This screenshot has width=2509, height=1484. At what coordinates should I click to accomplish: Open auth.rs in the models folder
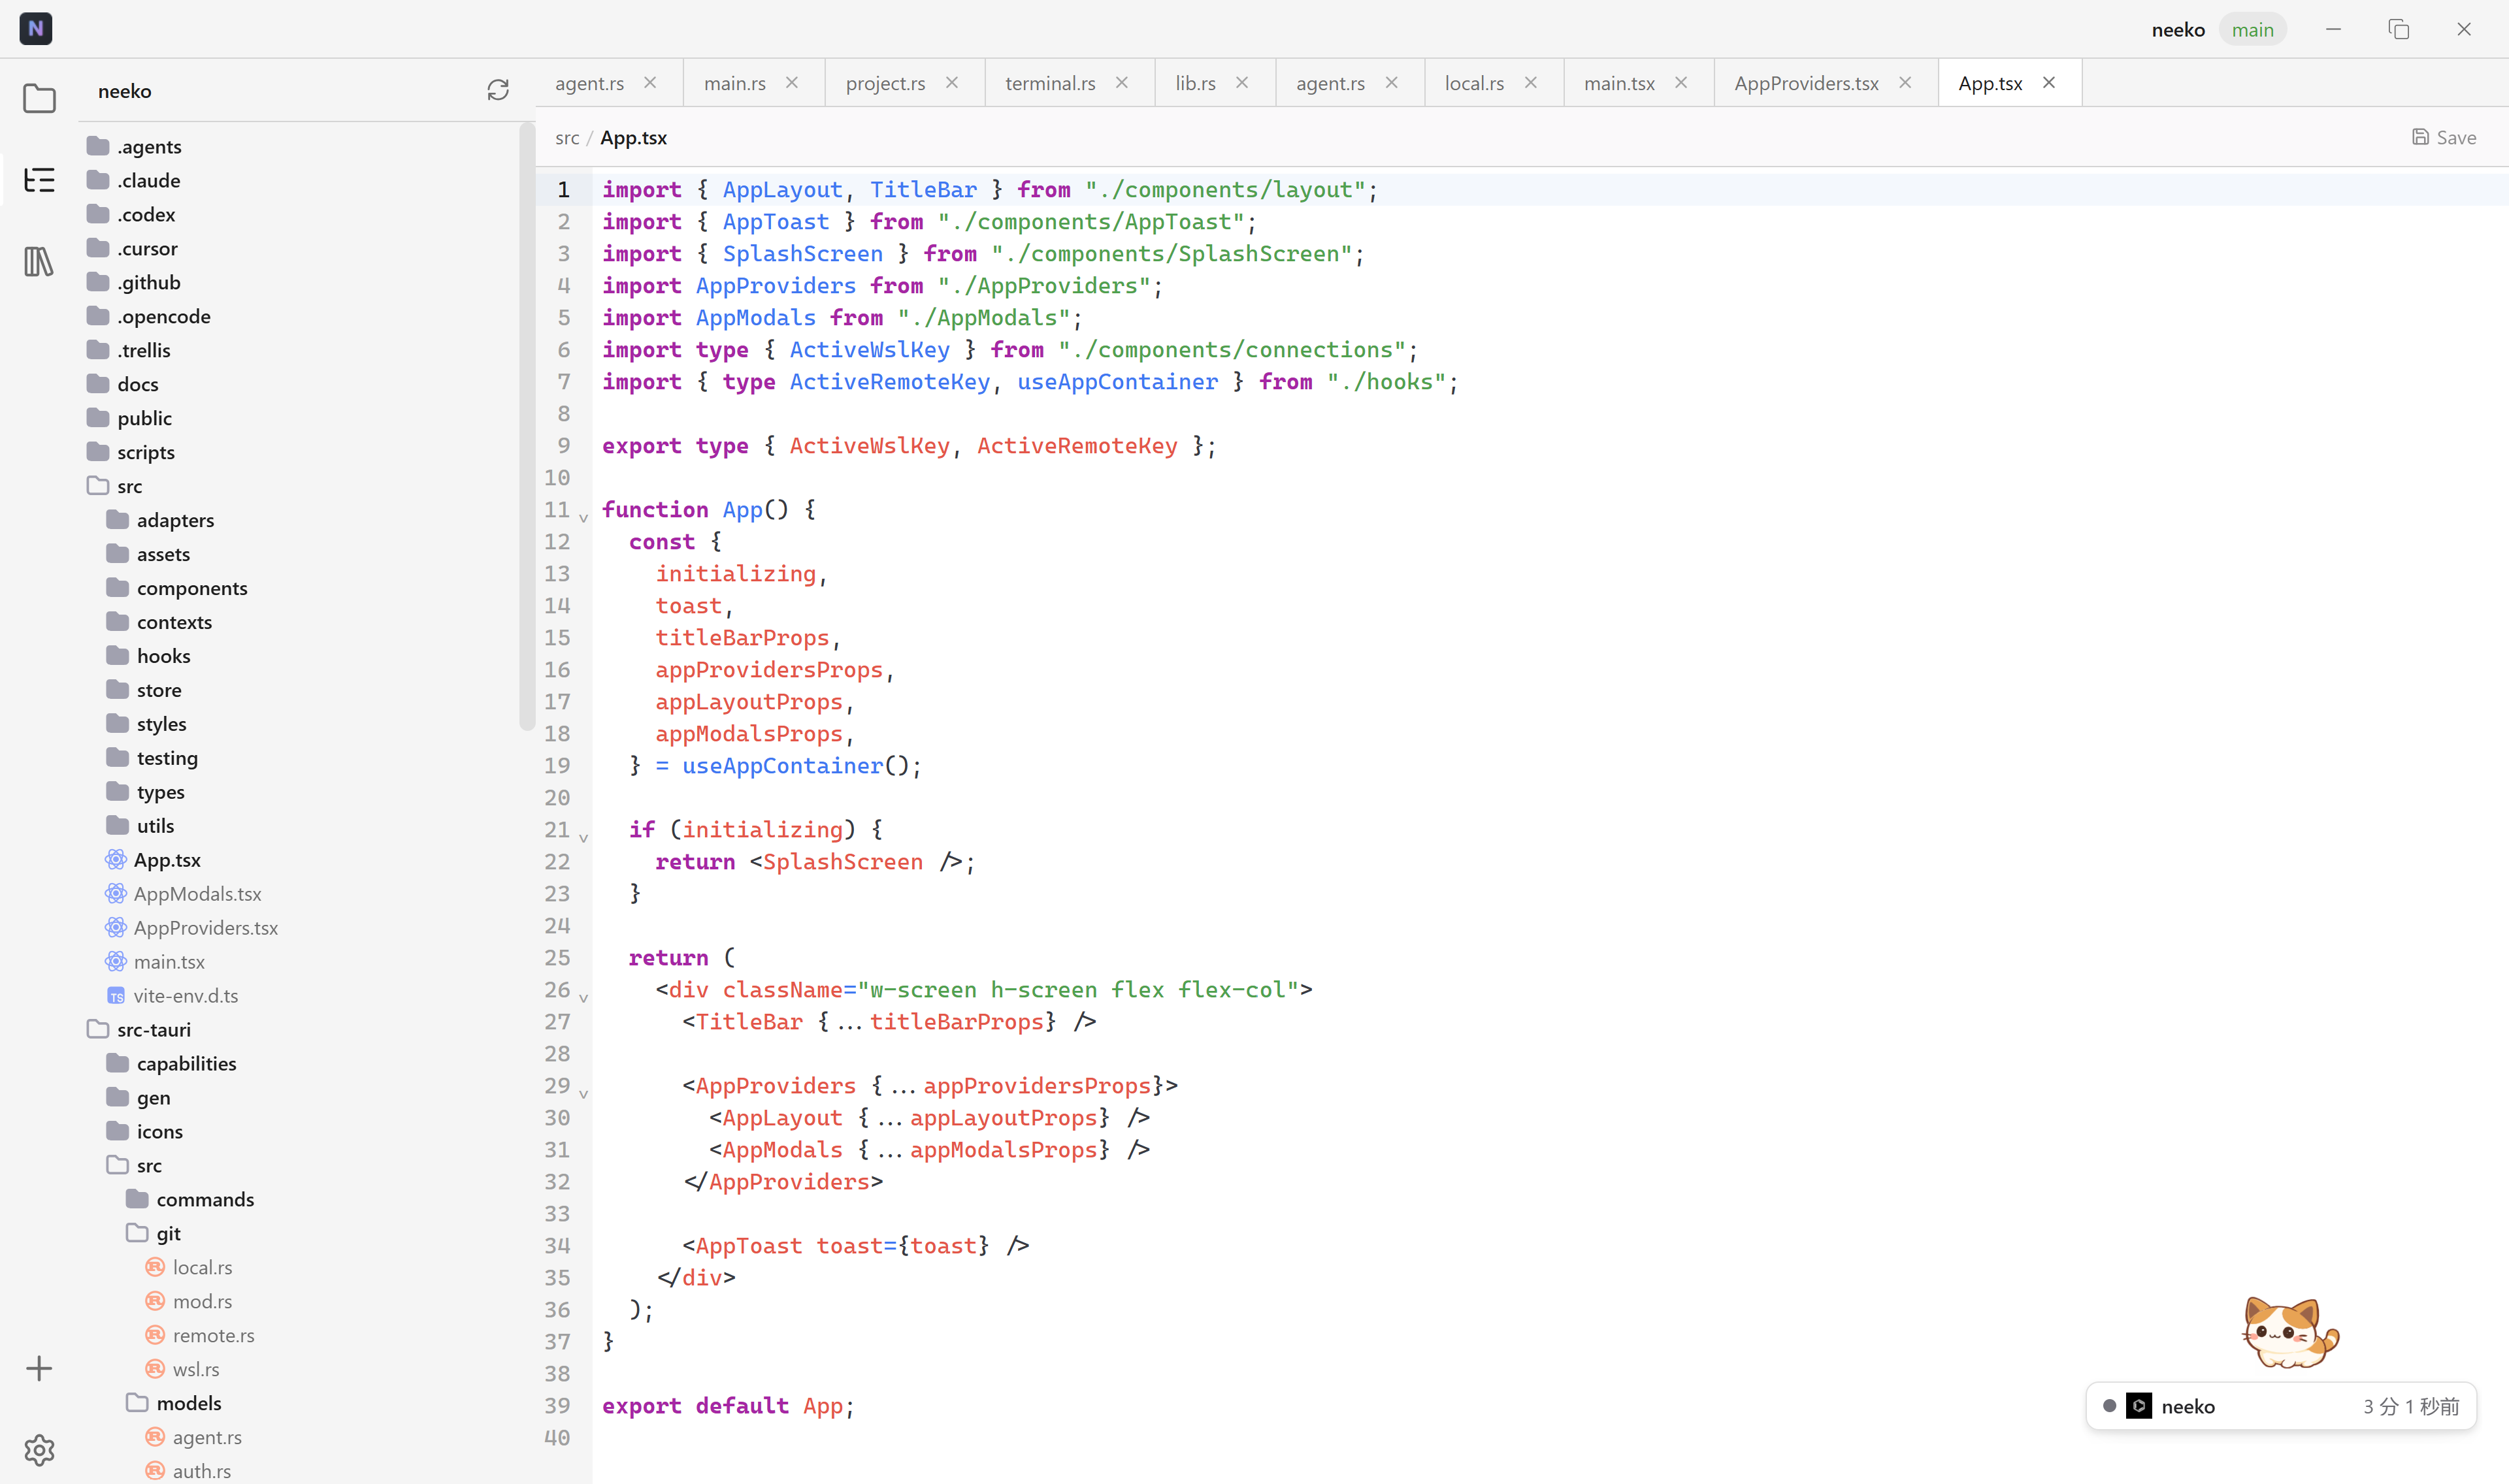tap(189, 1471)
